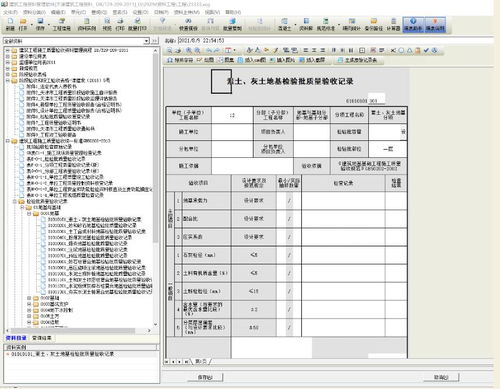
Task: Collapse the 0101地基 folder in the tree
Action: click(29, 213)
